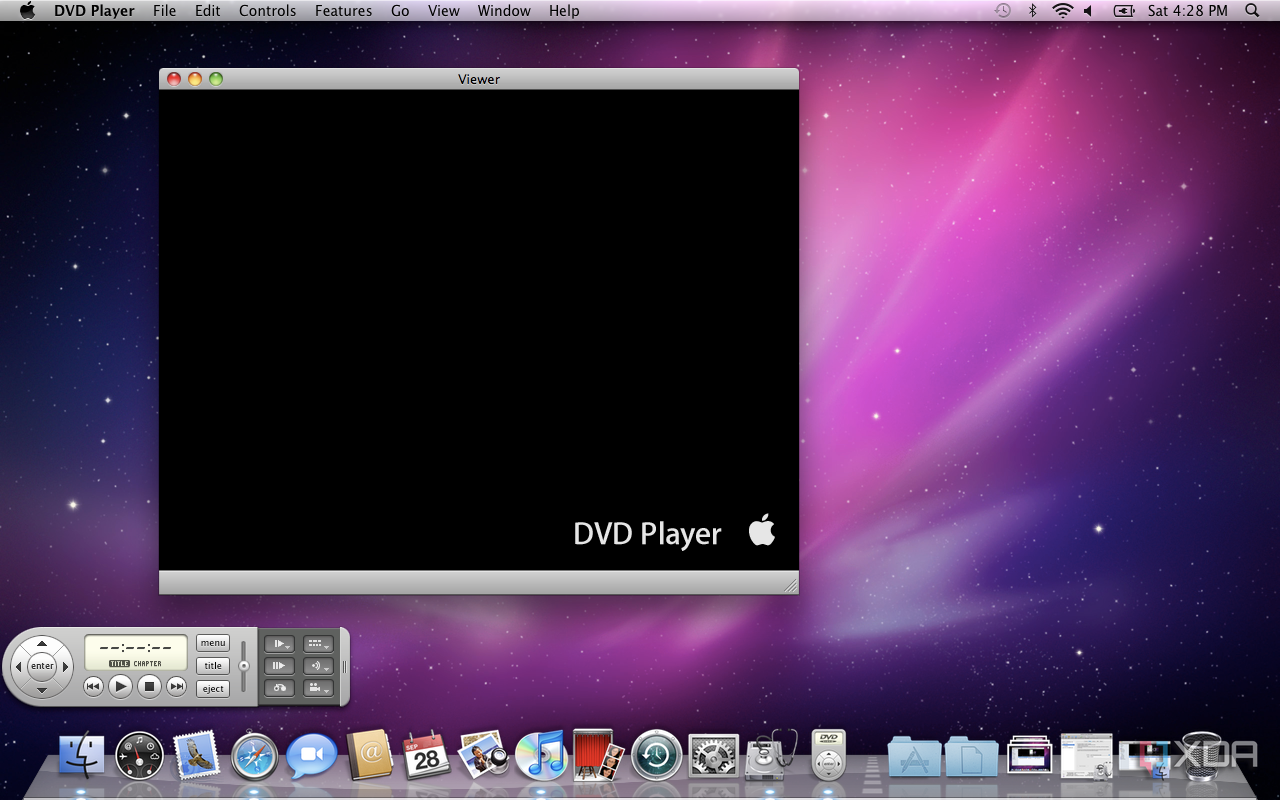The height and width of the screenshot is (800, 1280).
Task: Click the return button in controller drawer
Action: click(x=279, y=688)
